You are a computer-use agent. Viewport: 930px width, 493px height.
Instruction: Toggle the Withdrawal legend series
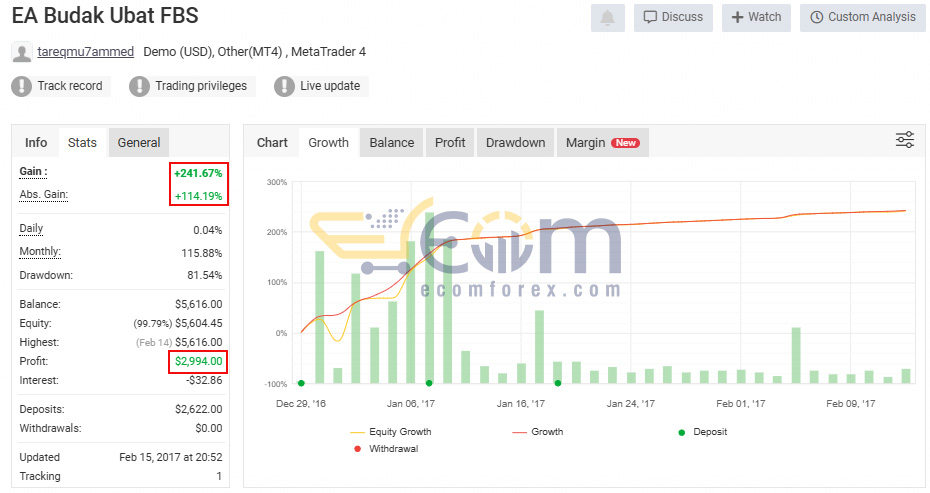tap(386, 449)
